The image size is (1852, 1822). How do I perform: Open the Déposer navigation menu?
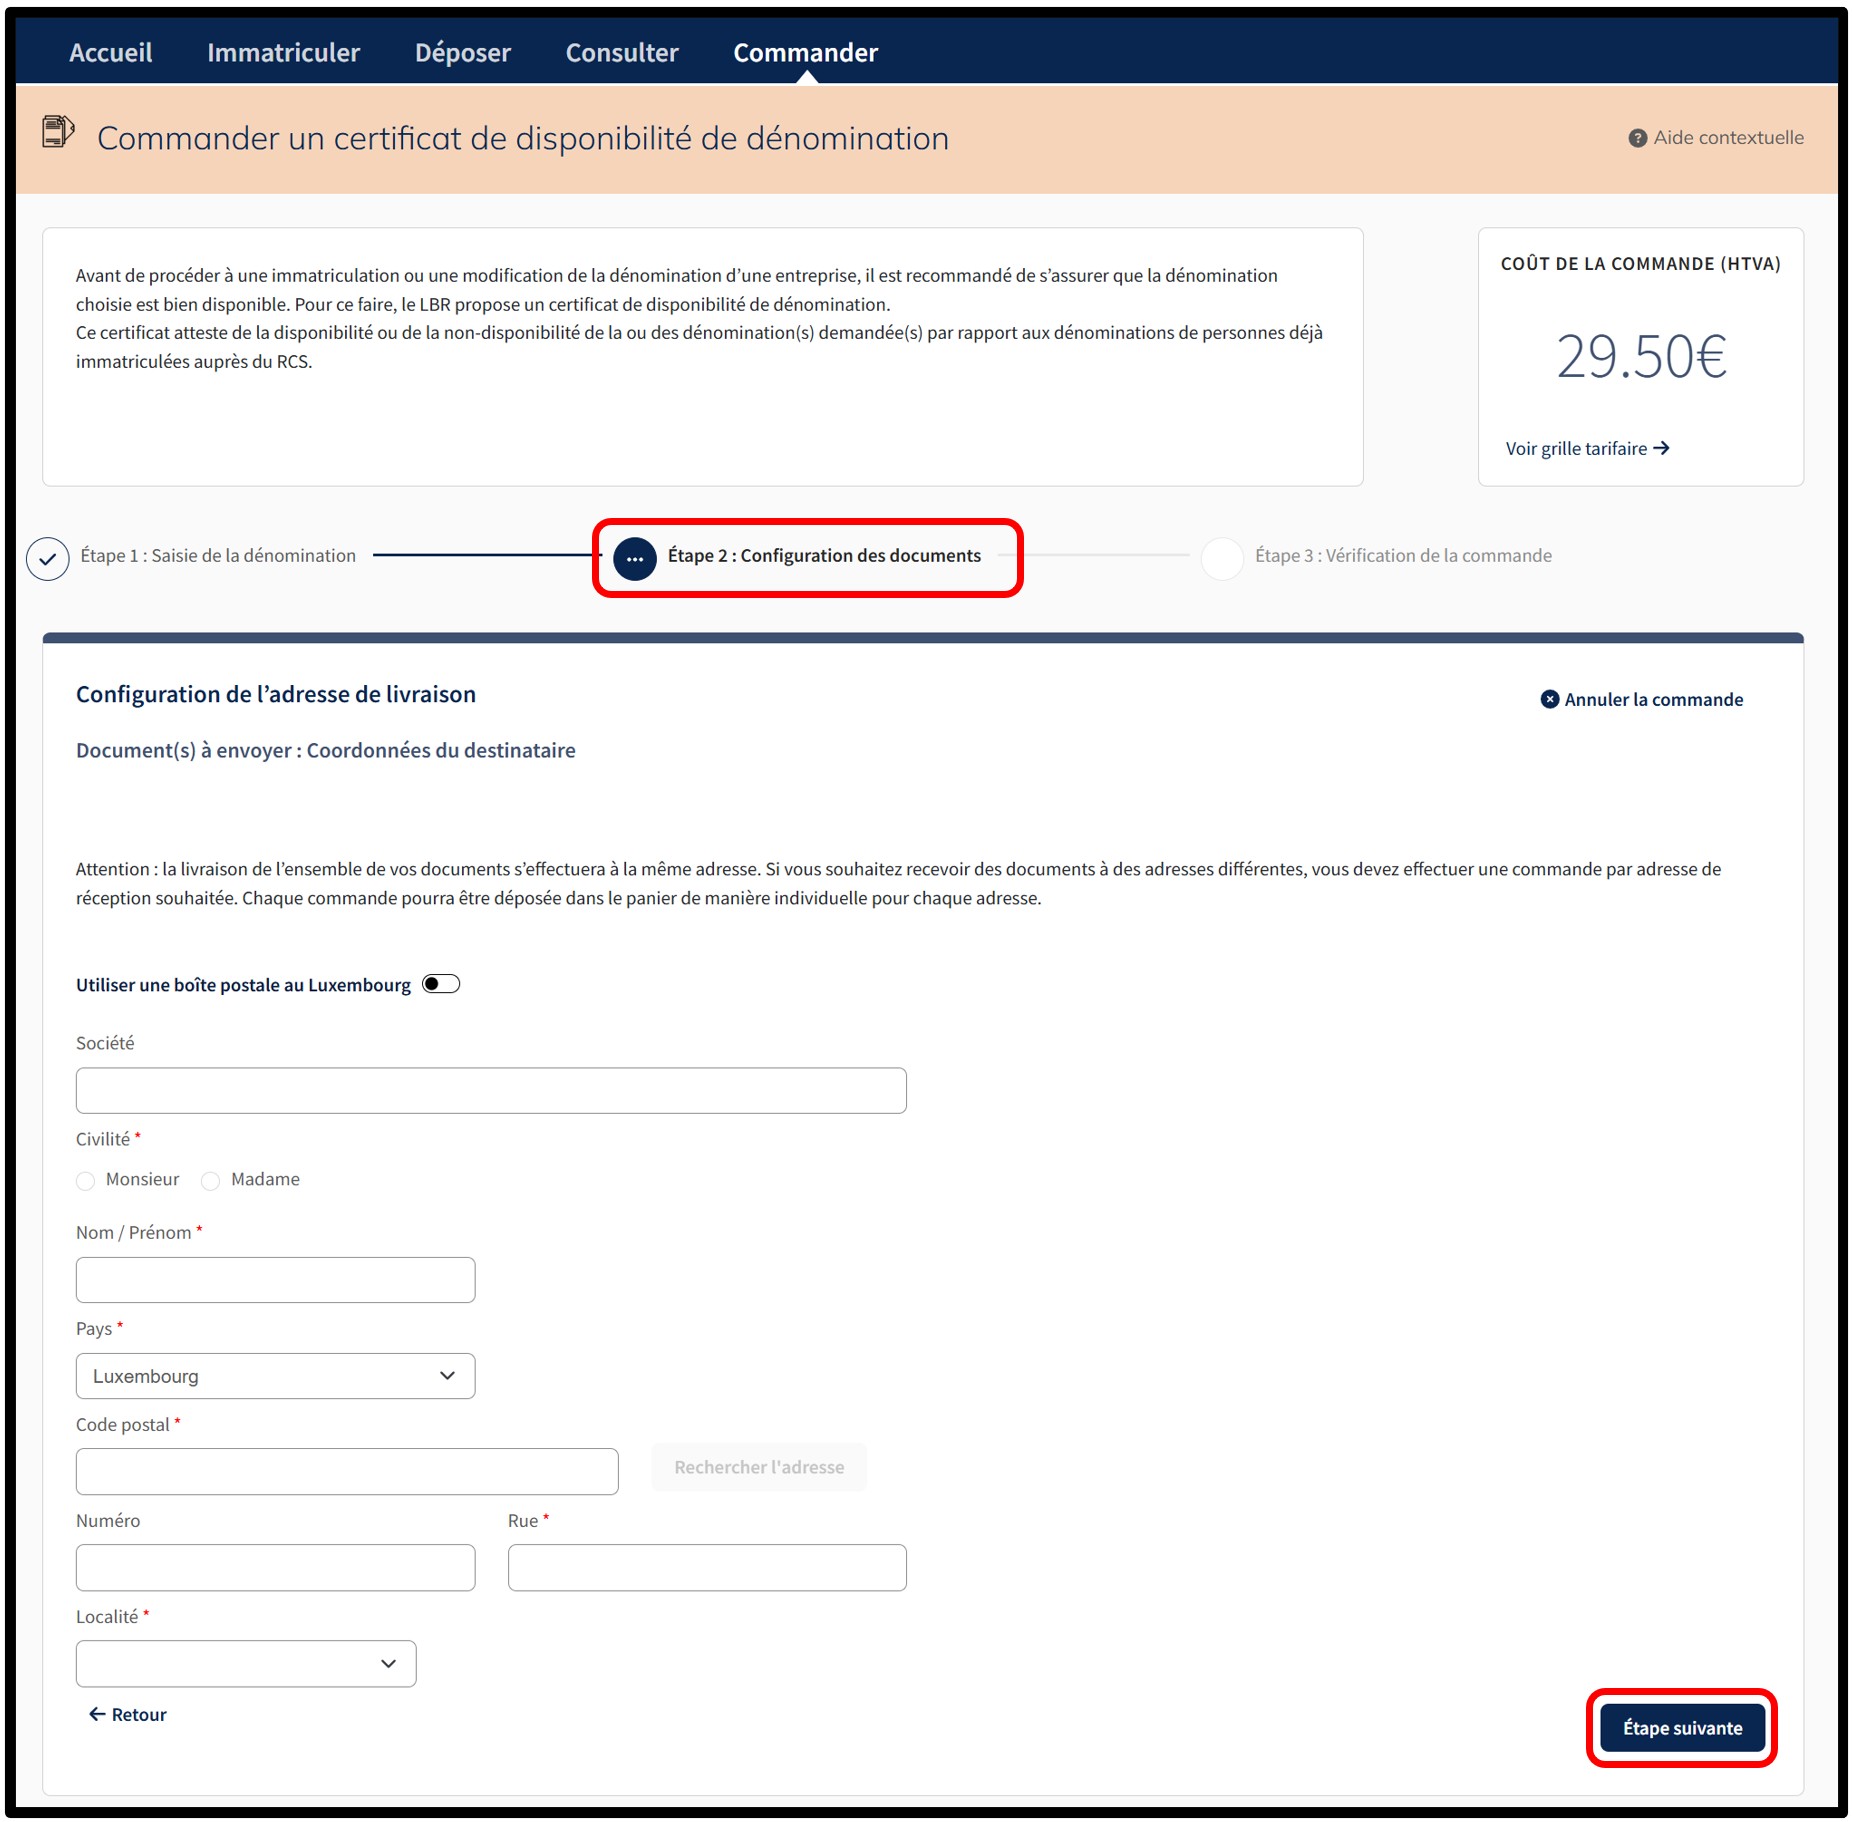[462, 53]
